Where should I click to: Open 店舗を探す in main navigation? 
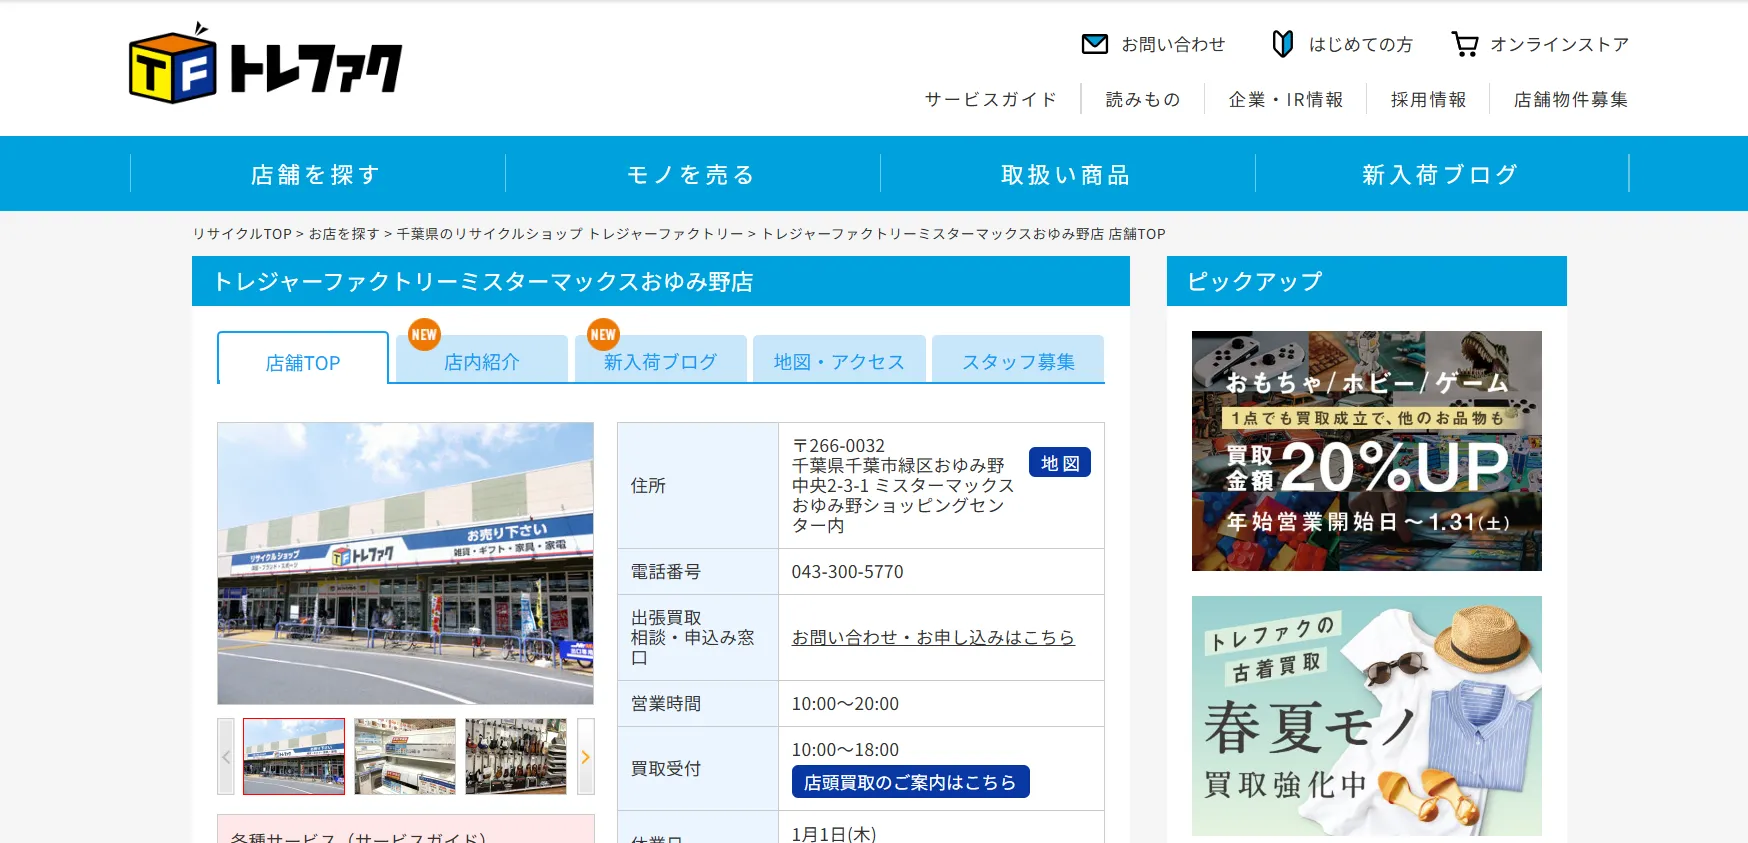[x=316, y=175]
